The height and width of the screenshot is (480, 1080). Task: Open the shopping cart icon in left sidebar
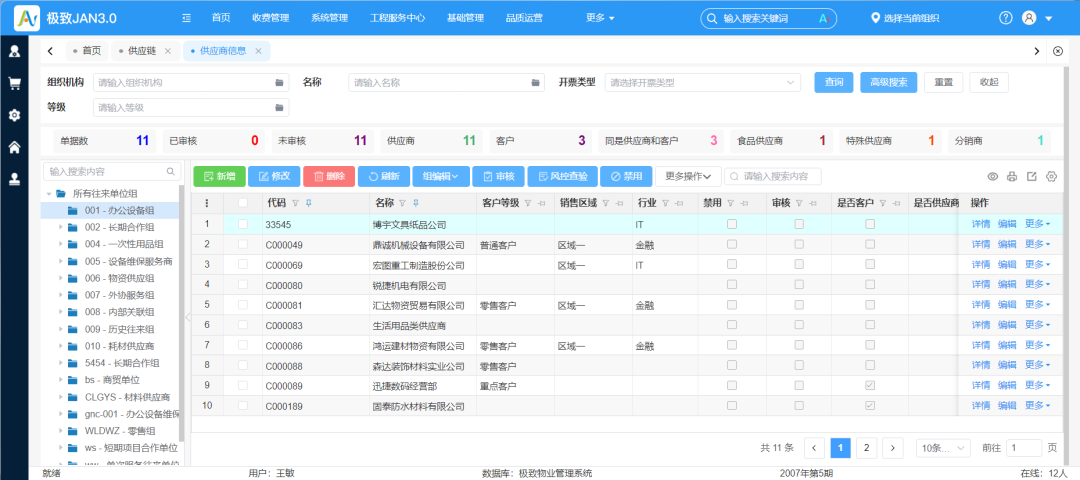click(x=14, y=83)
